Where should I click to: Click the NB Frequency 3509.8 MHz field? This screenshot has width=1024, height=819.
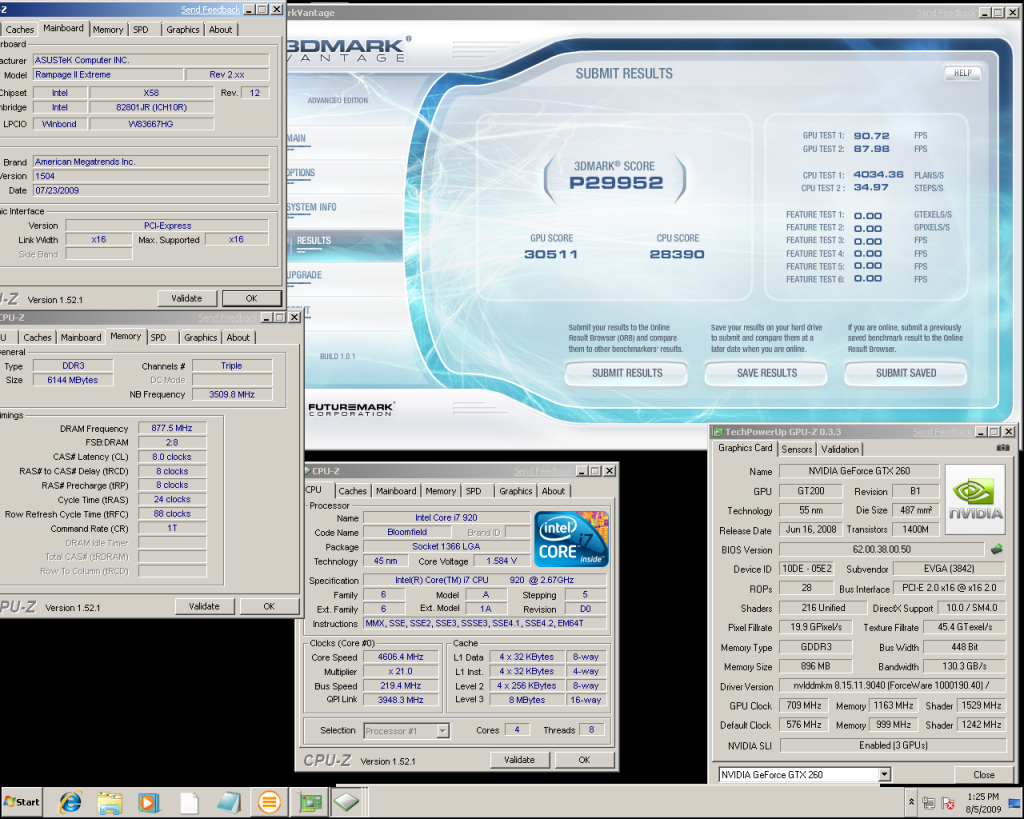[232, 394]
